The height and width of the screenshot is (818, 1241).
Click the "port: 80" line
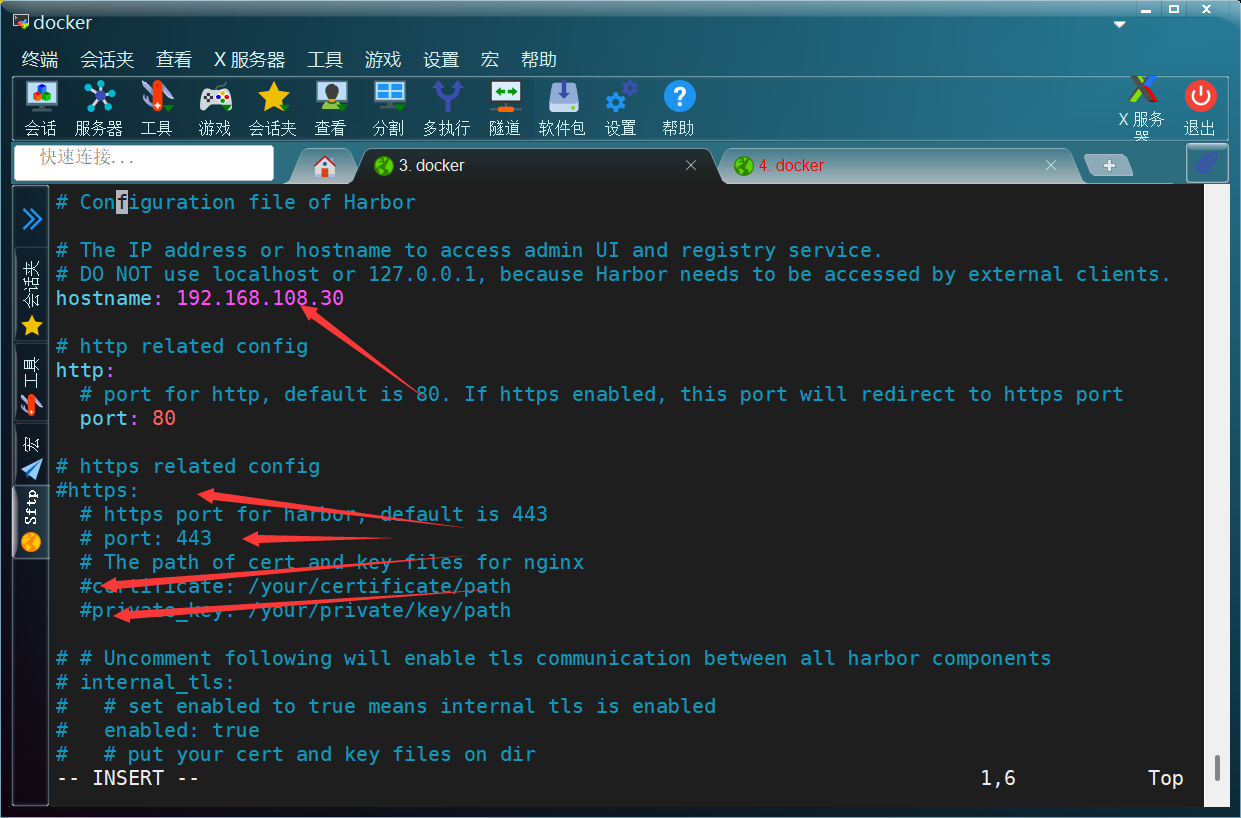coord(128,418)
